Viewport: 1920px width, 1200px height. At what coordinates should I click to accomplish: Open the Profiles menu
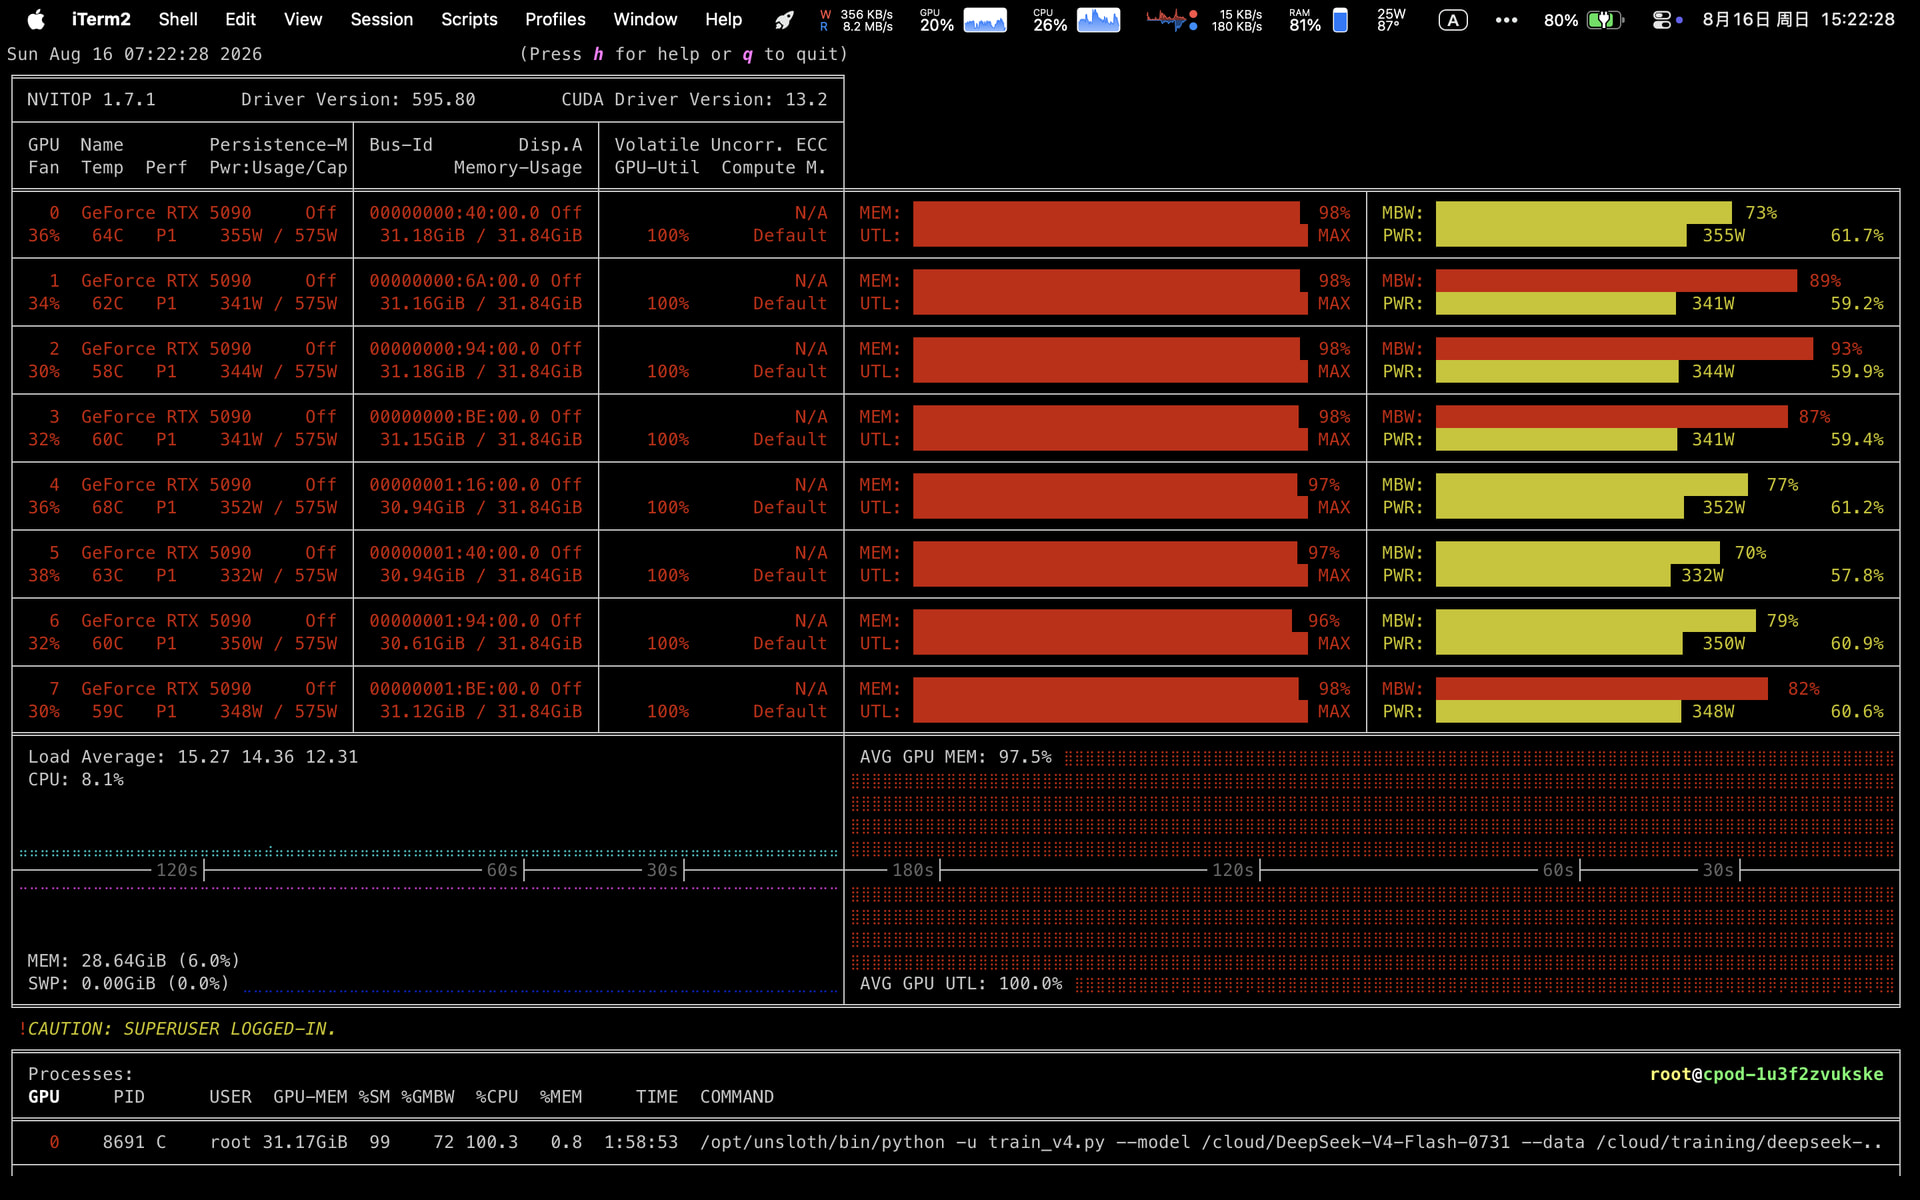(x=555, y=19)
